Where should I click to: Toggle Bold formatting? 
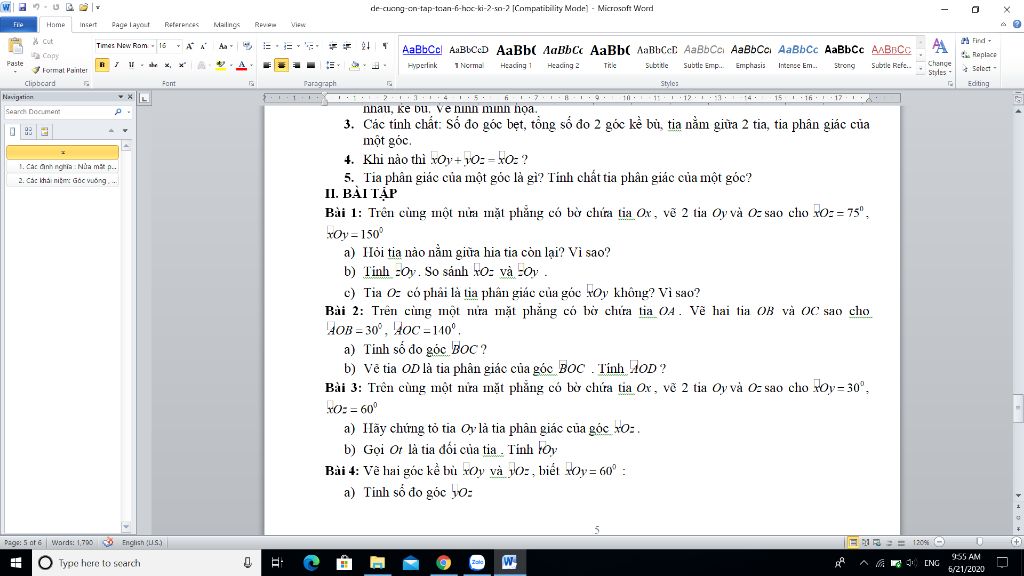coord(102,65)
